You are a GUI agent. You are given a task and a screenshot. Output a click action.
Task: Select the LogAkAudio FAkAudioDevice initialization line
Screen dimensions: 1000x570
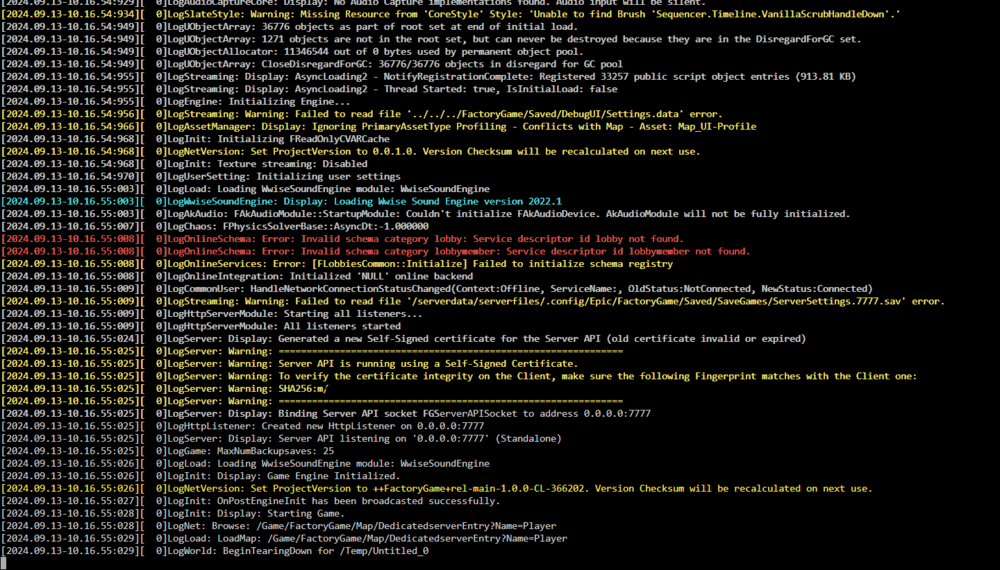pyautogui.click(x=426, y=214)
